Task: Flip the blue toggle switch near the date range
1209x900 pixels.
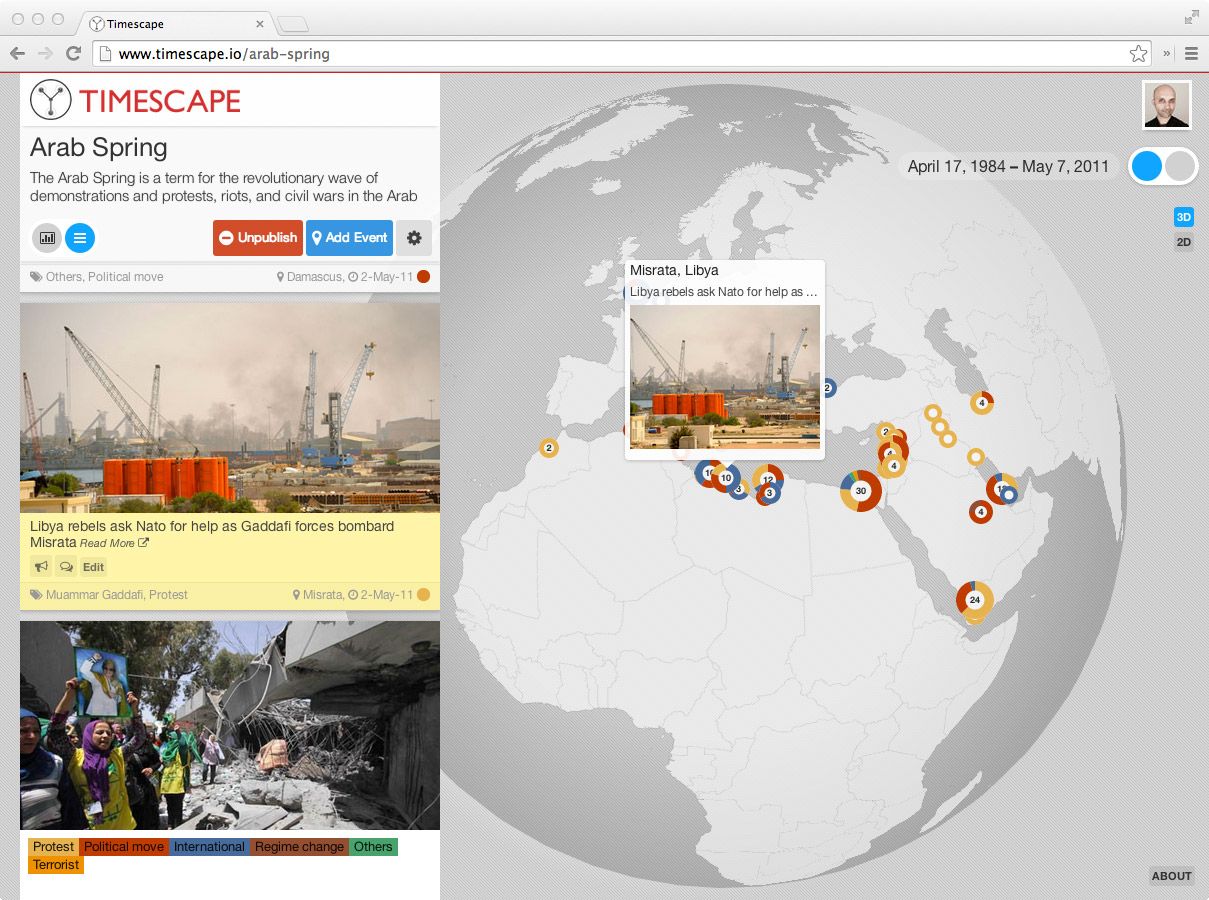Action: 1146,166
